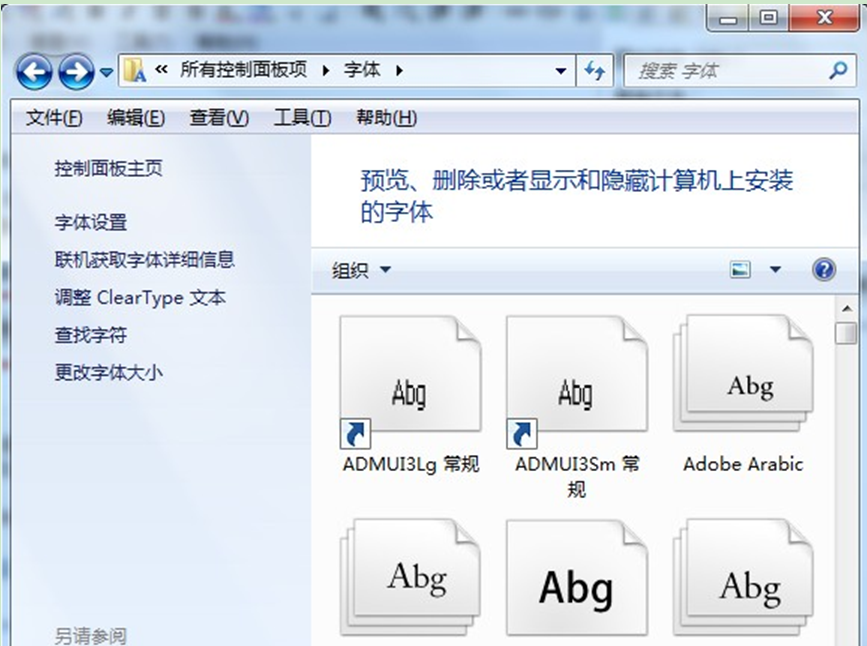This screenshot has height=646, width=867.
Task: Click the magnifier search icon
Action: tap(838, 70)
